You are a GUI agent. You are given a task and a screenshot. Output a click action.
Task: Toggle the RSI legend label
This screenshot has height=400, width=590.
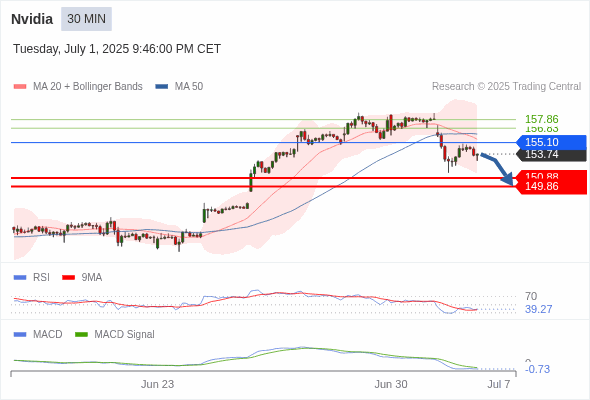pyautogui.click(x=41, y=277)
